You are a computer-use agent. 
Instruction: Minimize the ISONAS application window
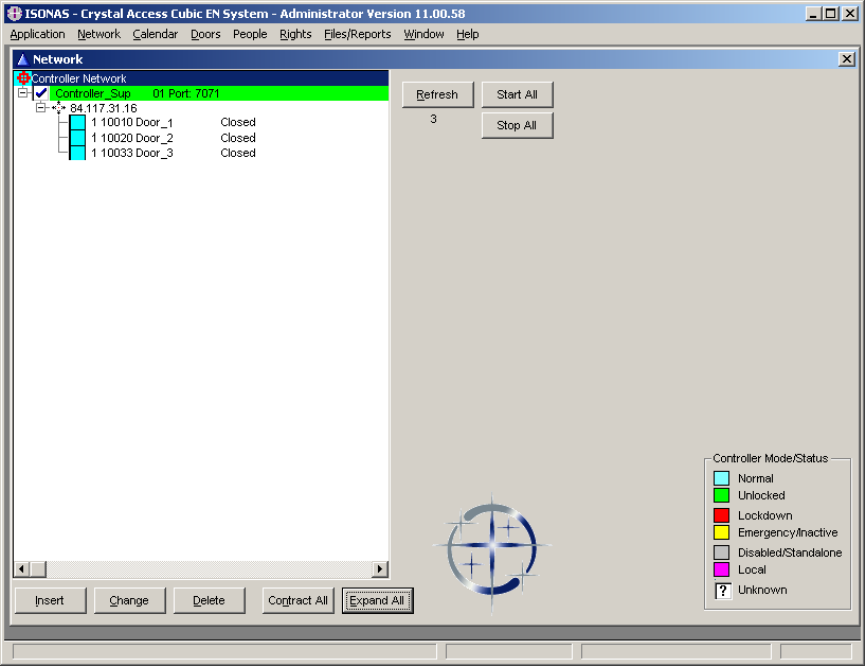[x=813, y=13]
